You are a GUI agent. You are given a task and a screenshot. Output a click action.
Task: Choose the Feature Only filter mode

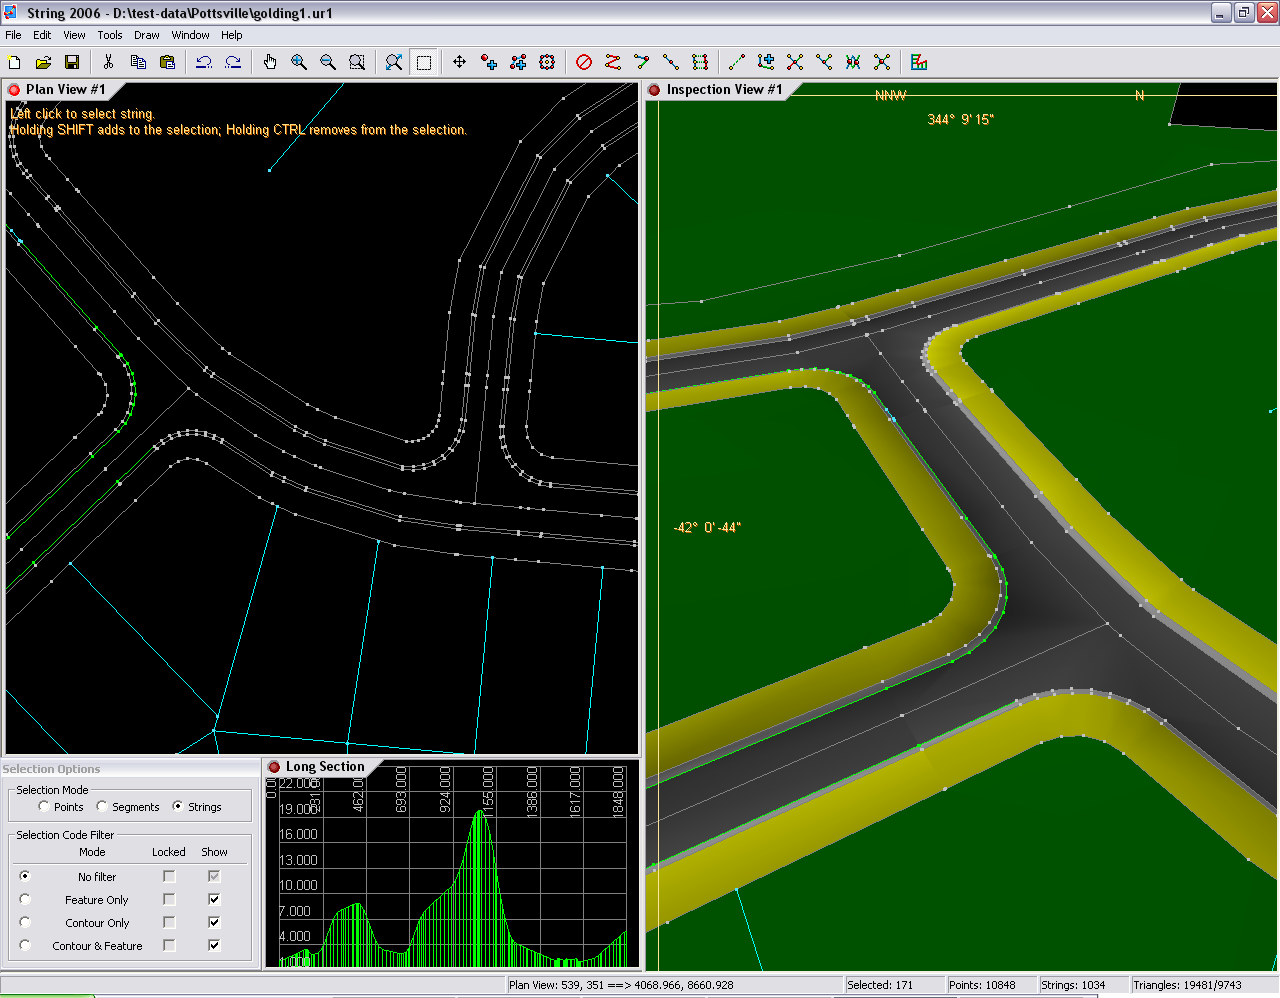tap(25, 900)
